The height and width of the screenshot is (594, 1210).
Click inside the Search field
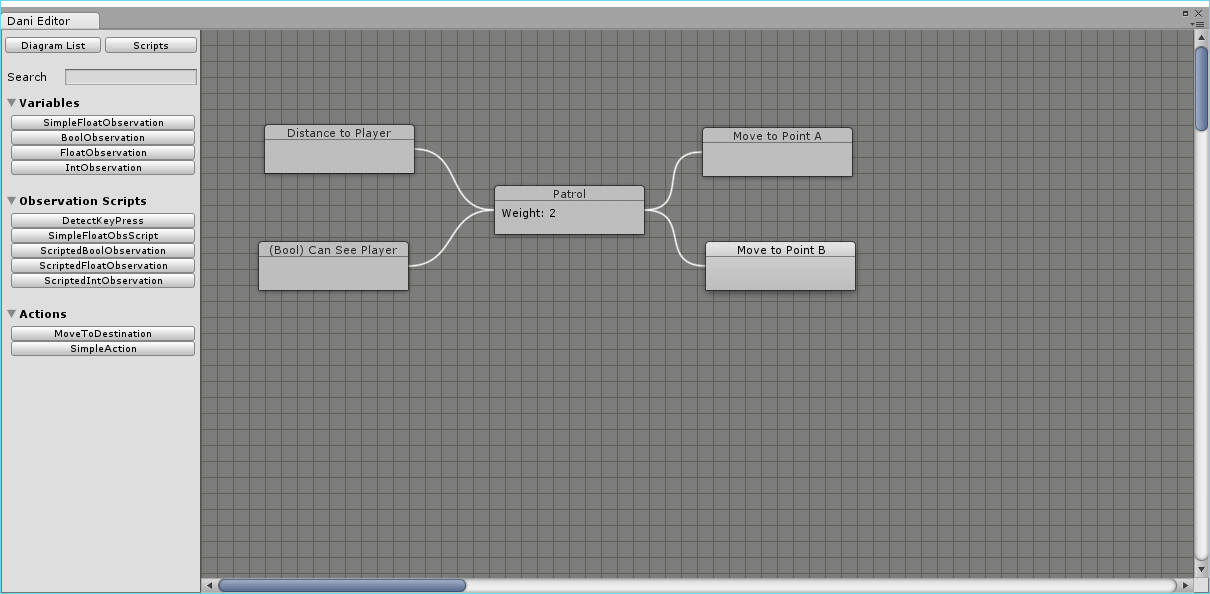130,76
